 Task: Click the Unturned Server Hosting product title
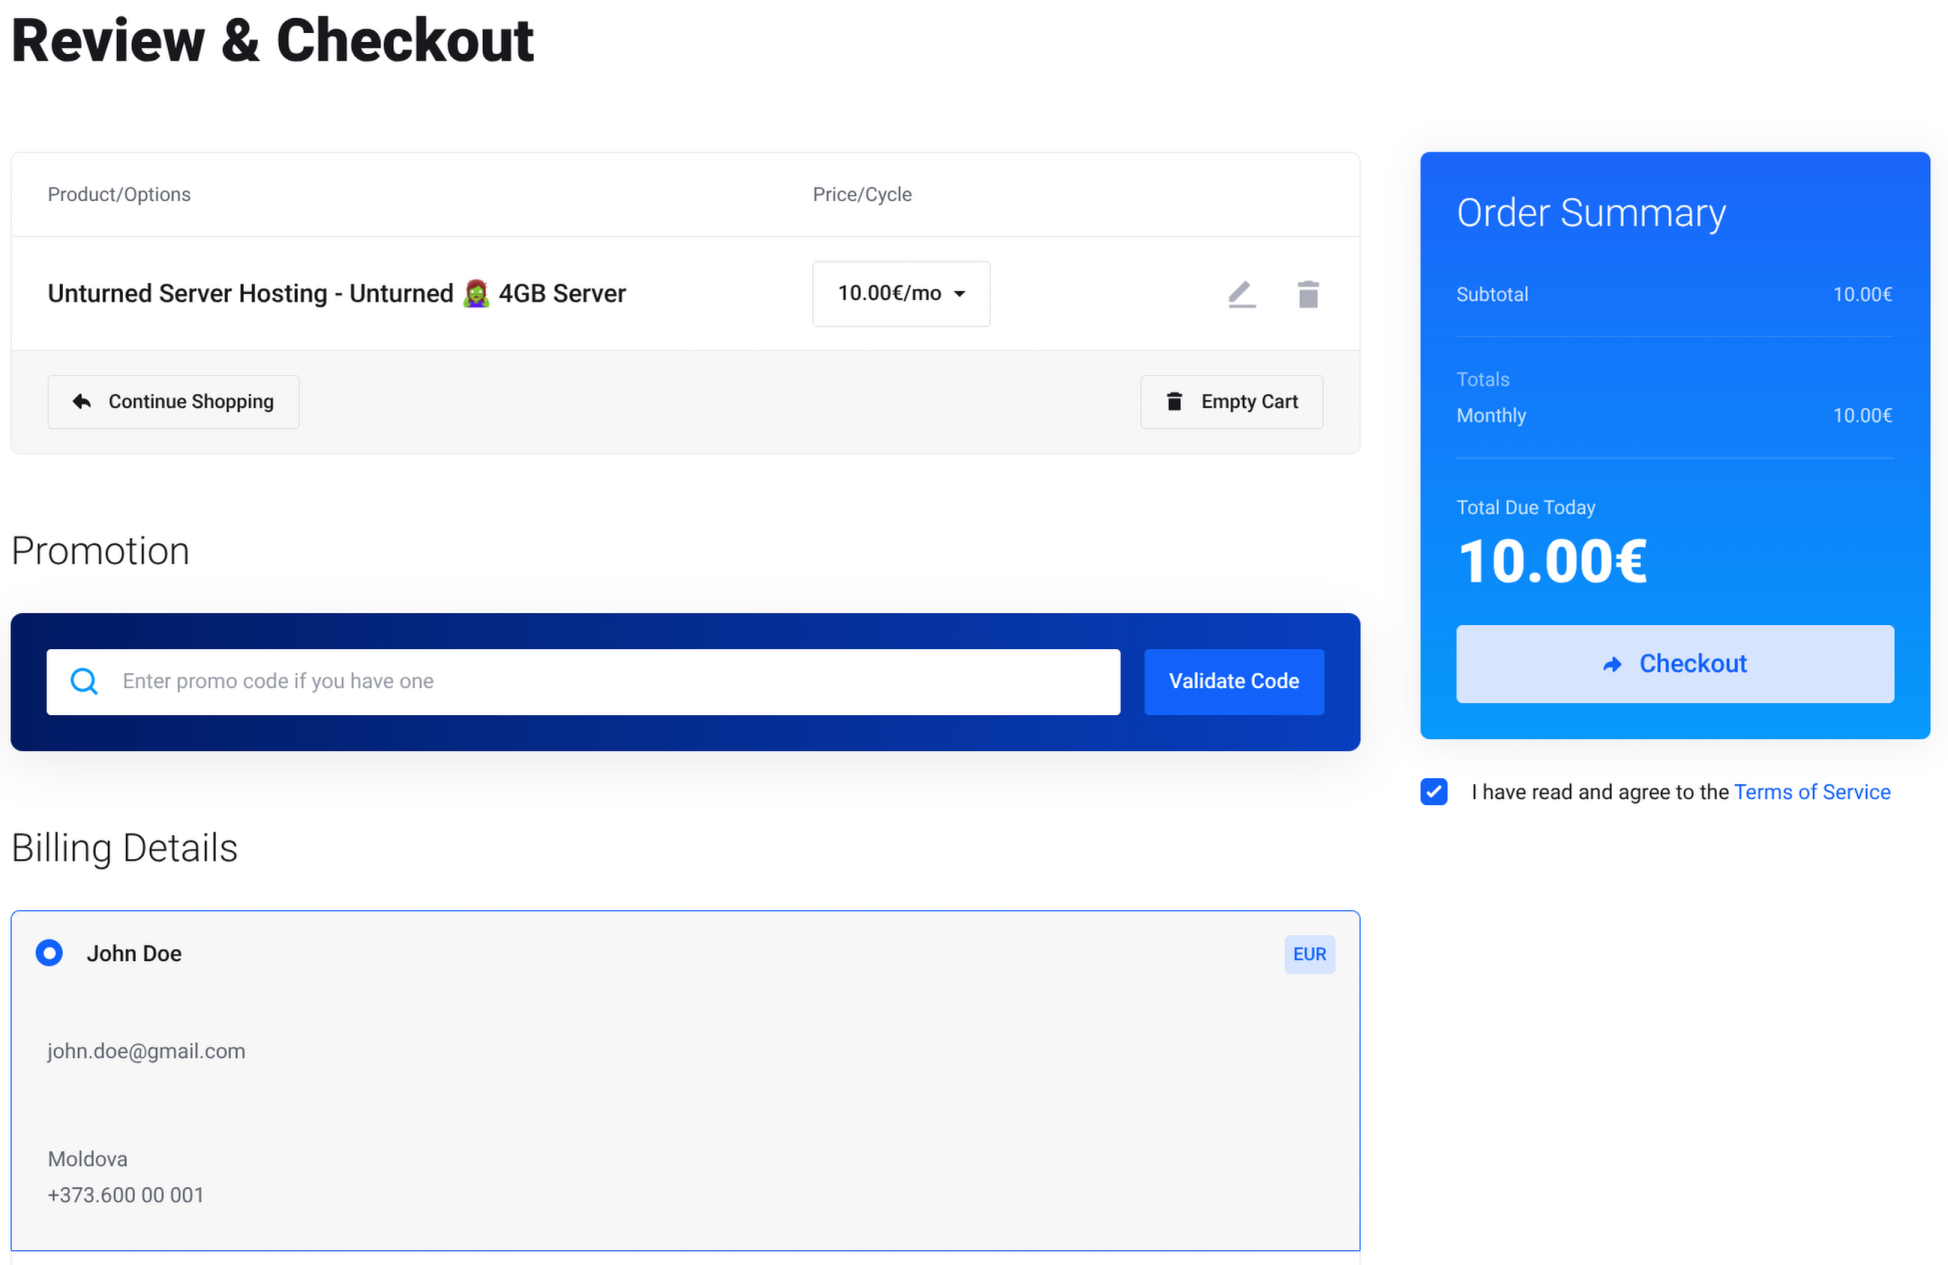[250, 293]
